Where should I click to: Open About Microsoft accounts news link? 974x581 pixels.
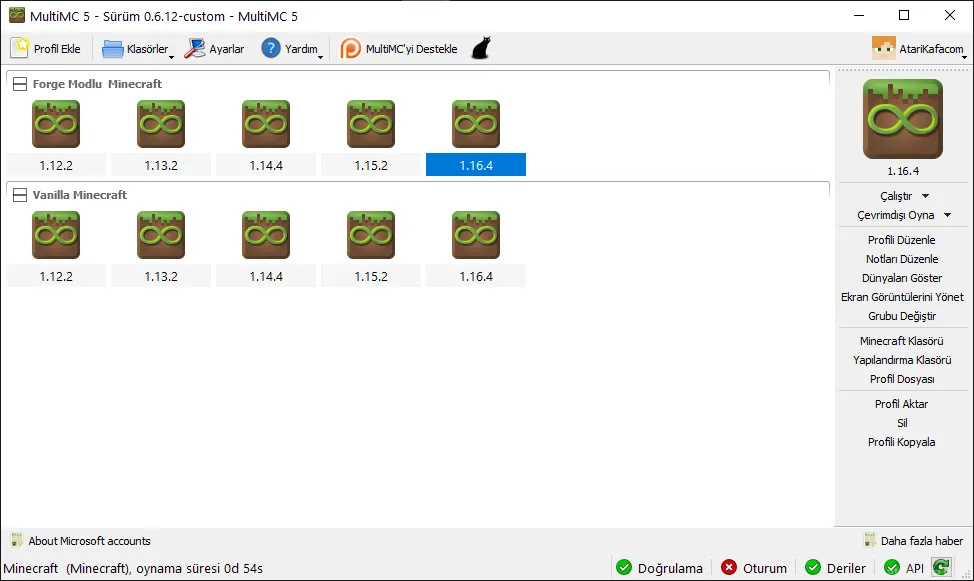tap(81, 541)
